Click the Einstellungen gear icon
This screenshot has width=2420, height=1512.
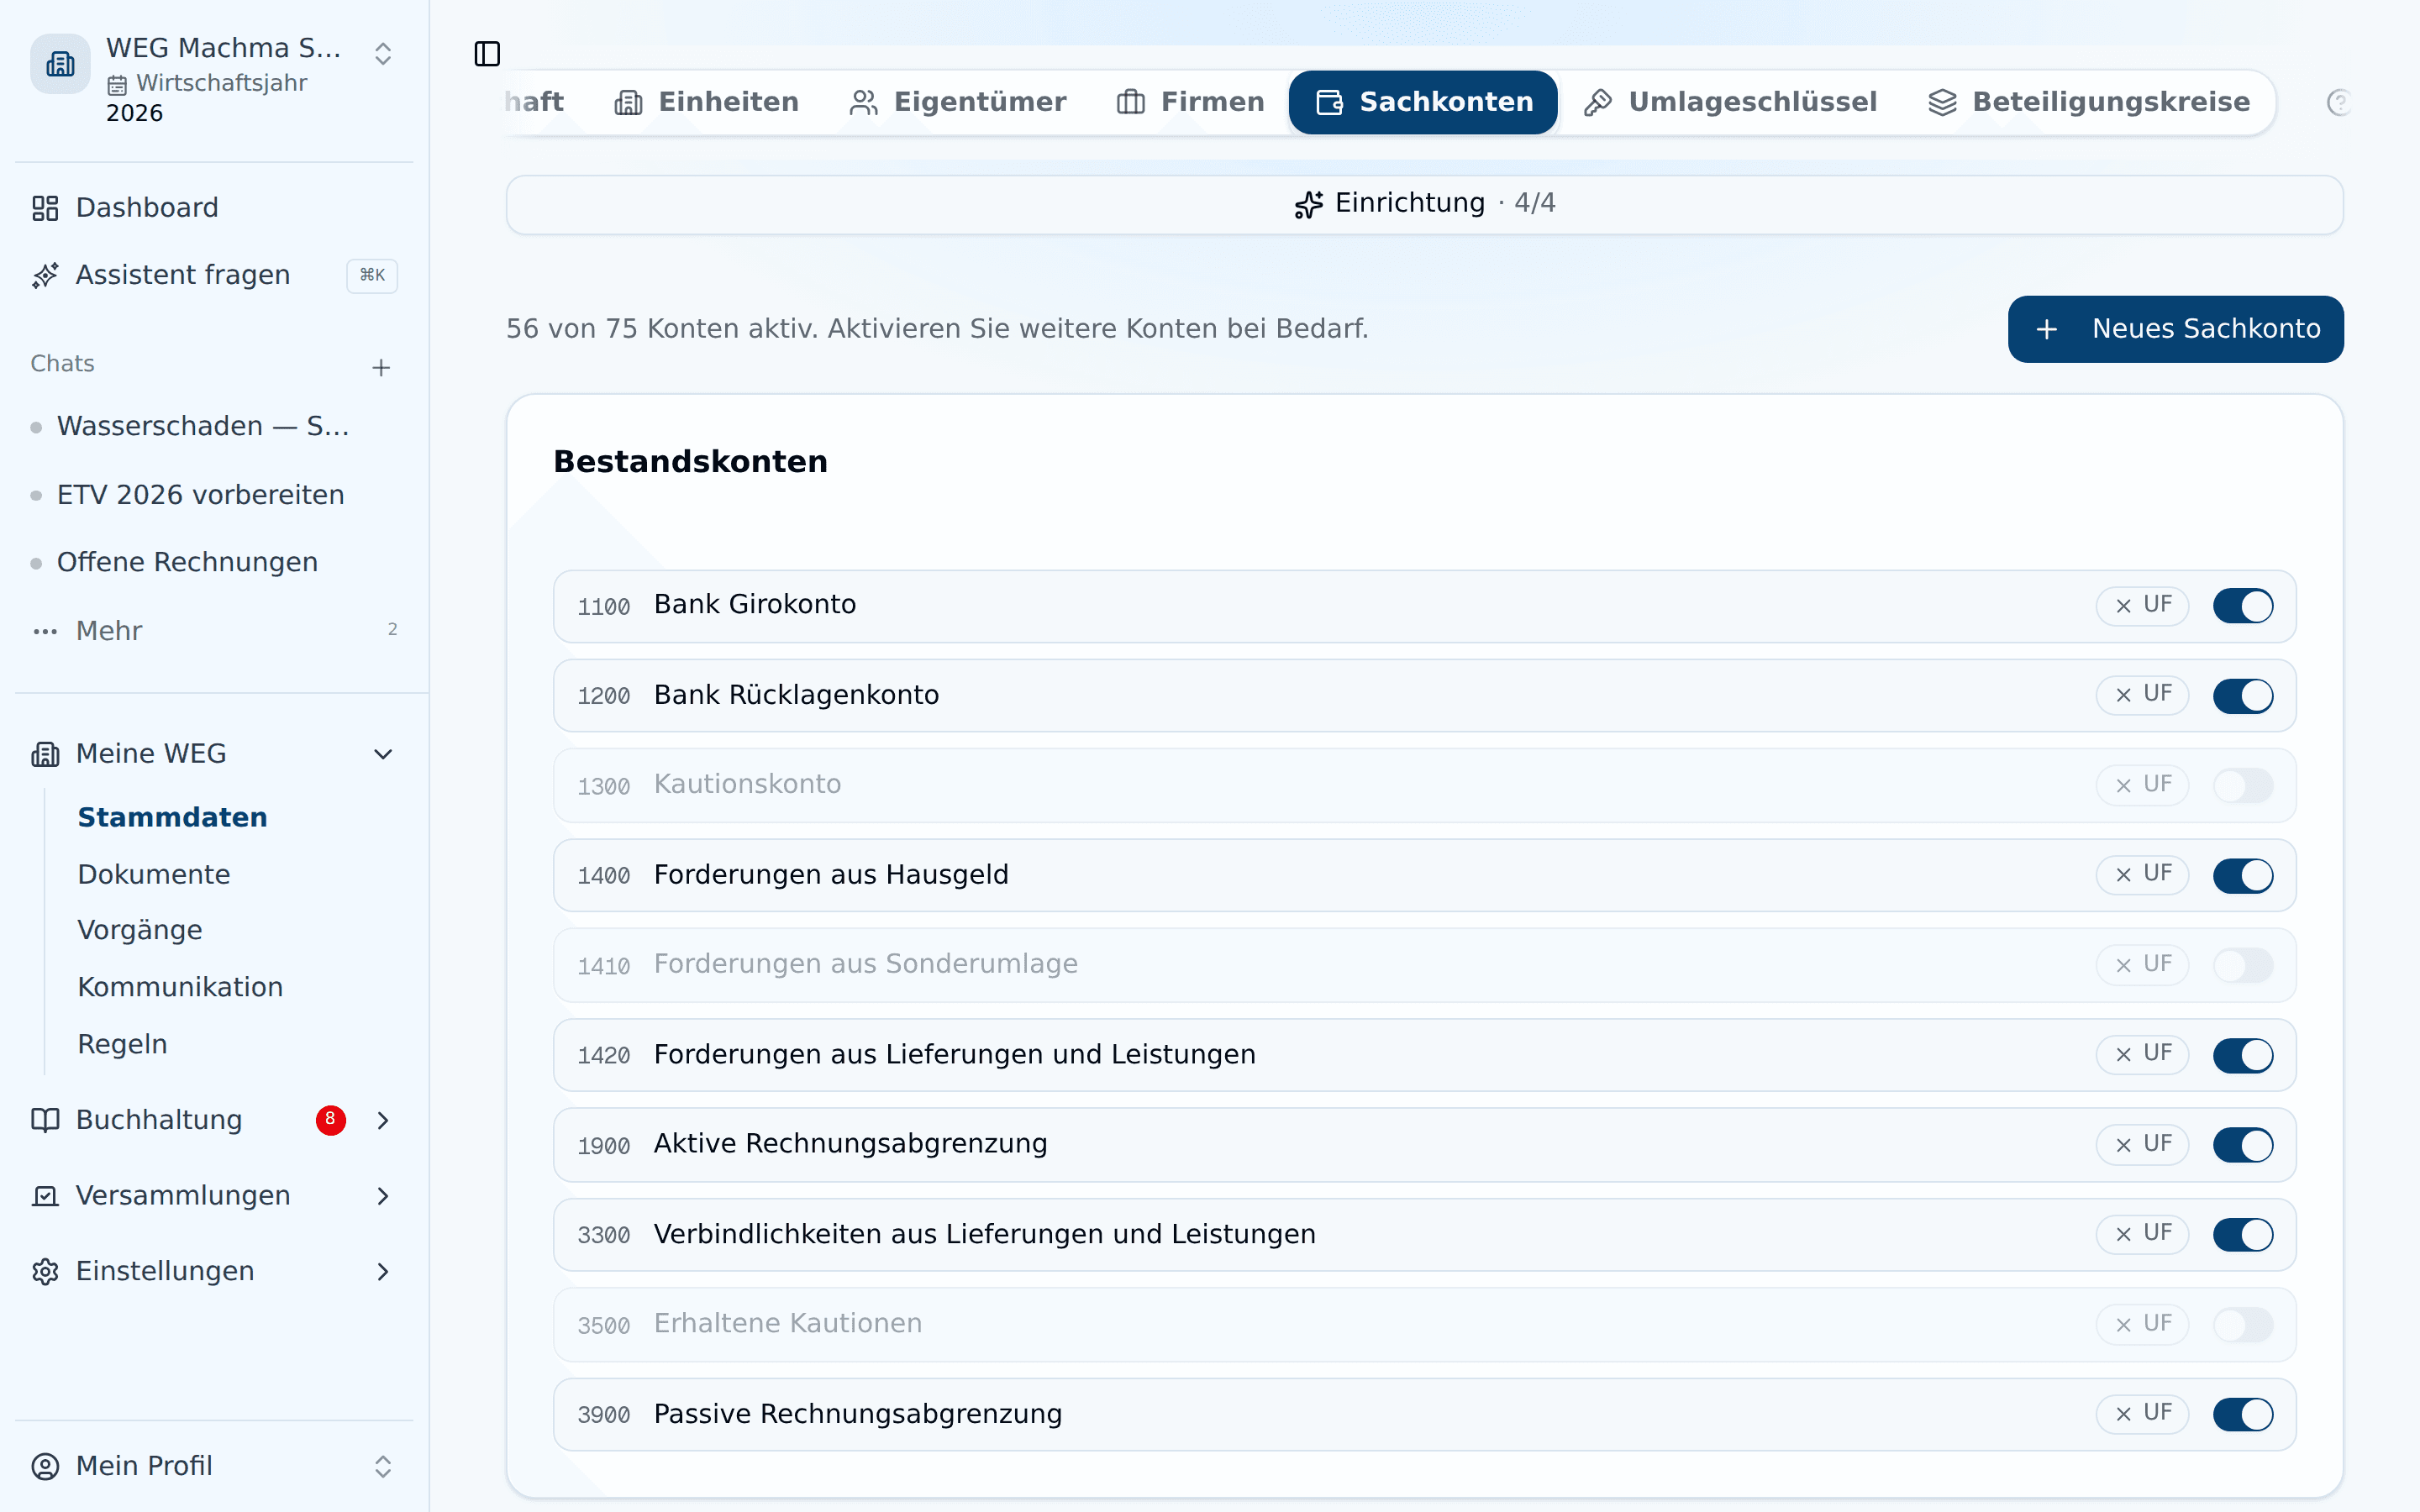click(45, 1272)
